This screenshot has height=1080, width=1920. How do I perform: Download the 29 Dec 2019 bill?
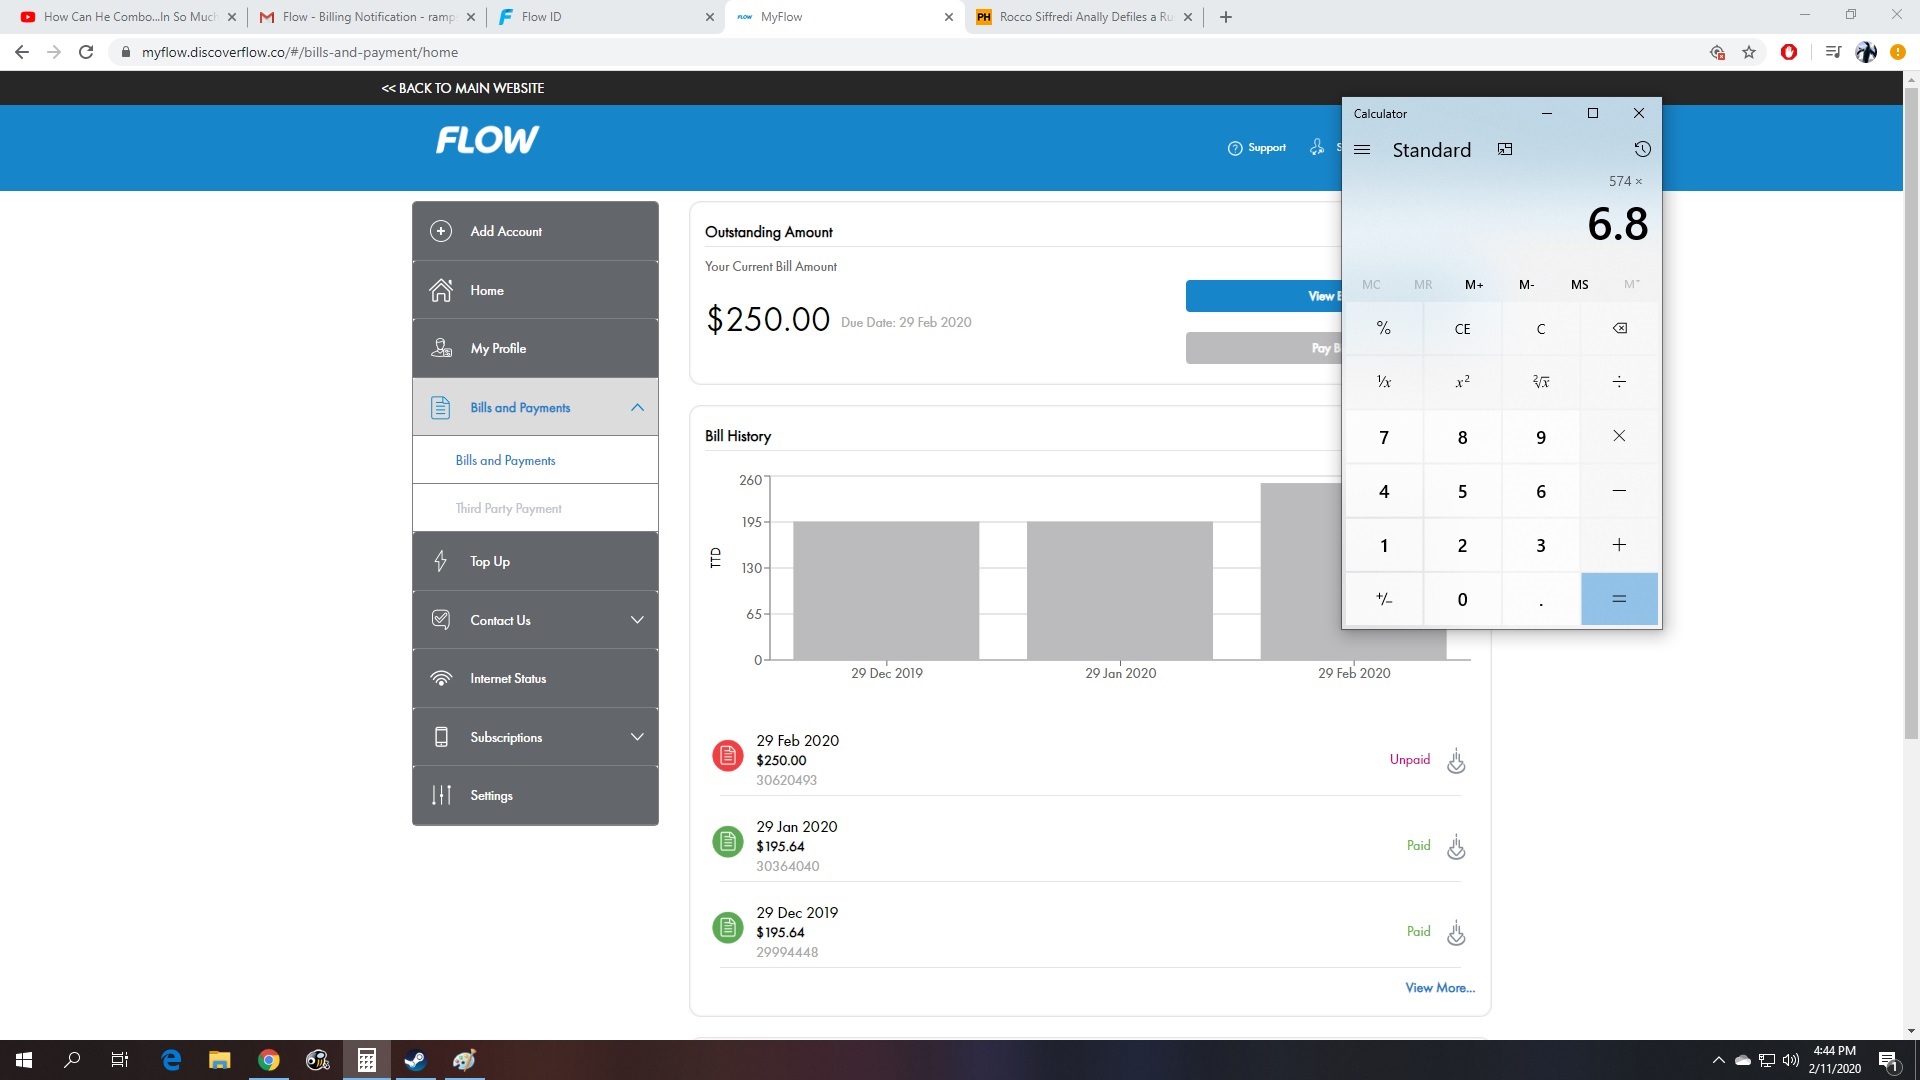click(x=1456, y=933)
